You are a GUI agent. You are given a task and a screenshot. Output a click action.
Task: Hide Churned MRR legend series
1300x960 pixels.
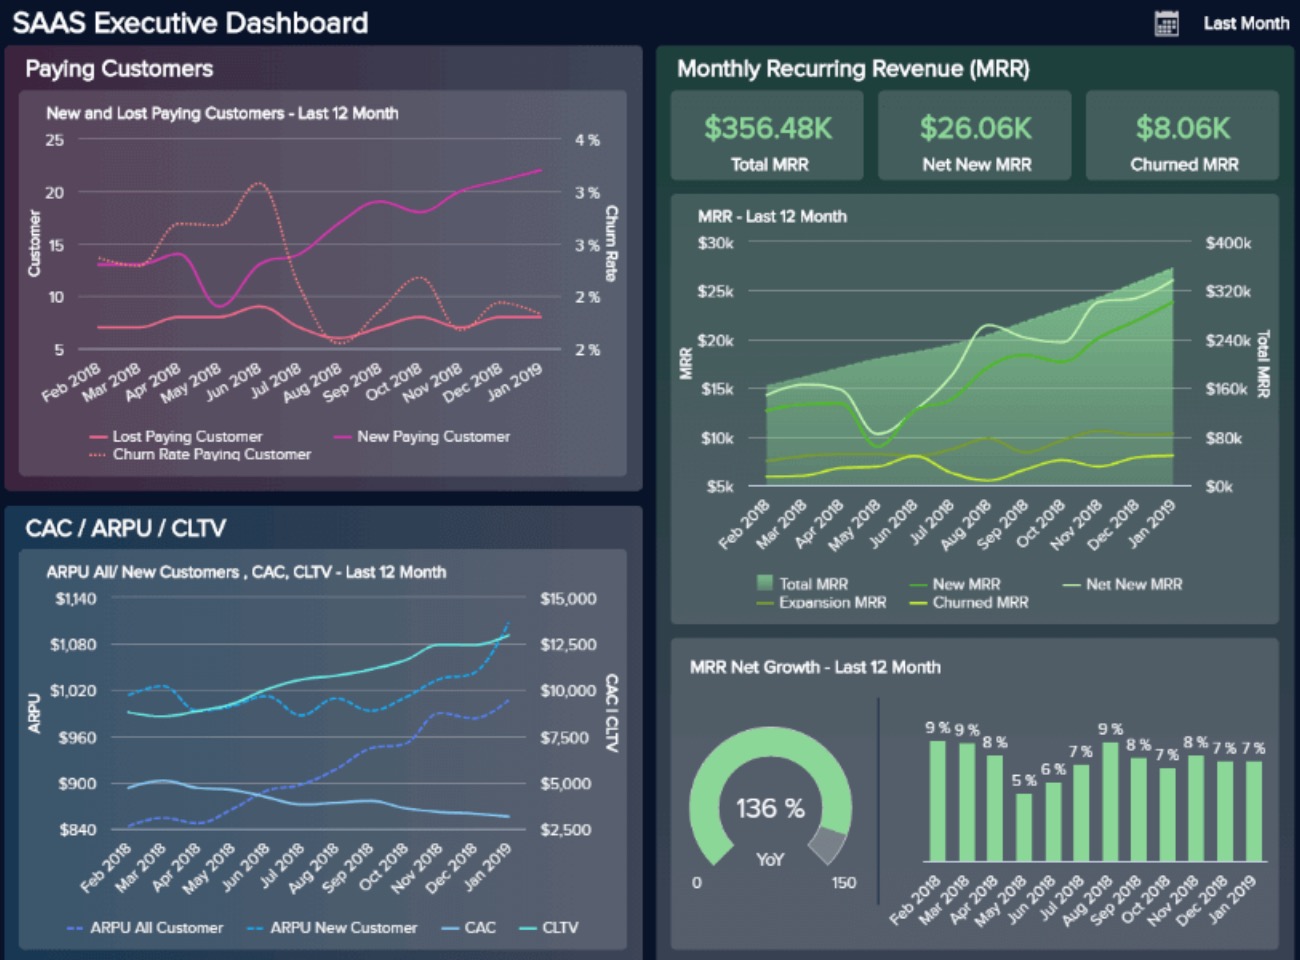969,602
